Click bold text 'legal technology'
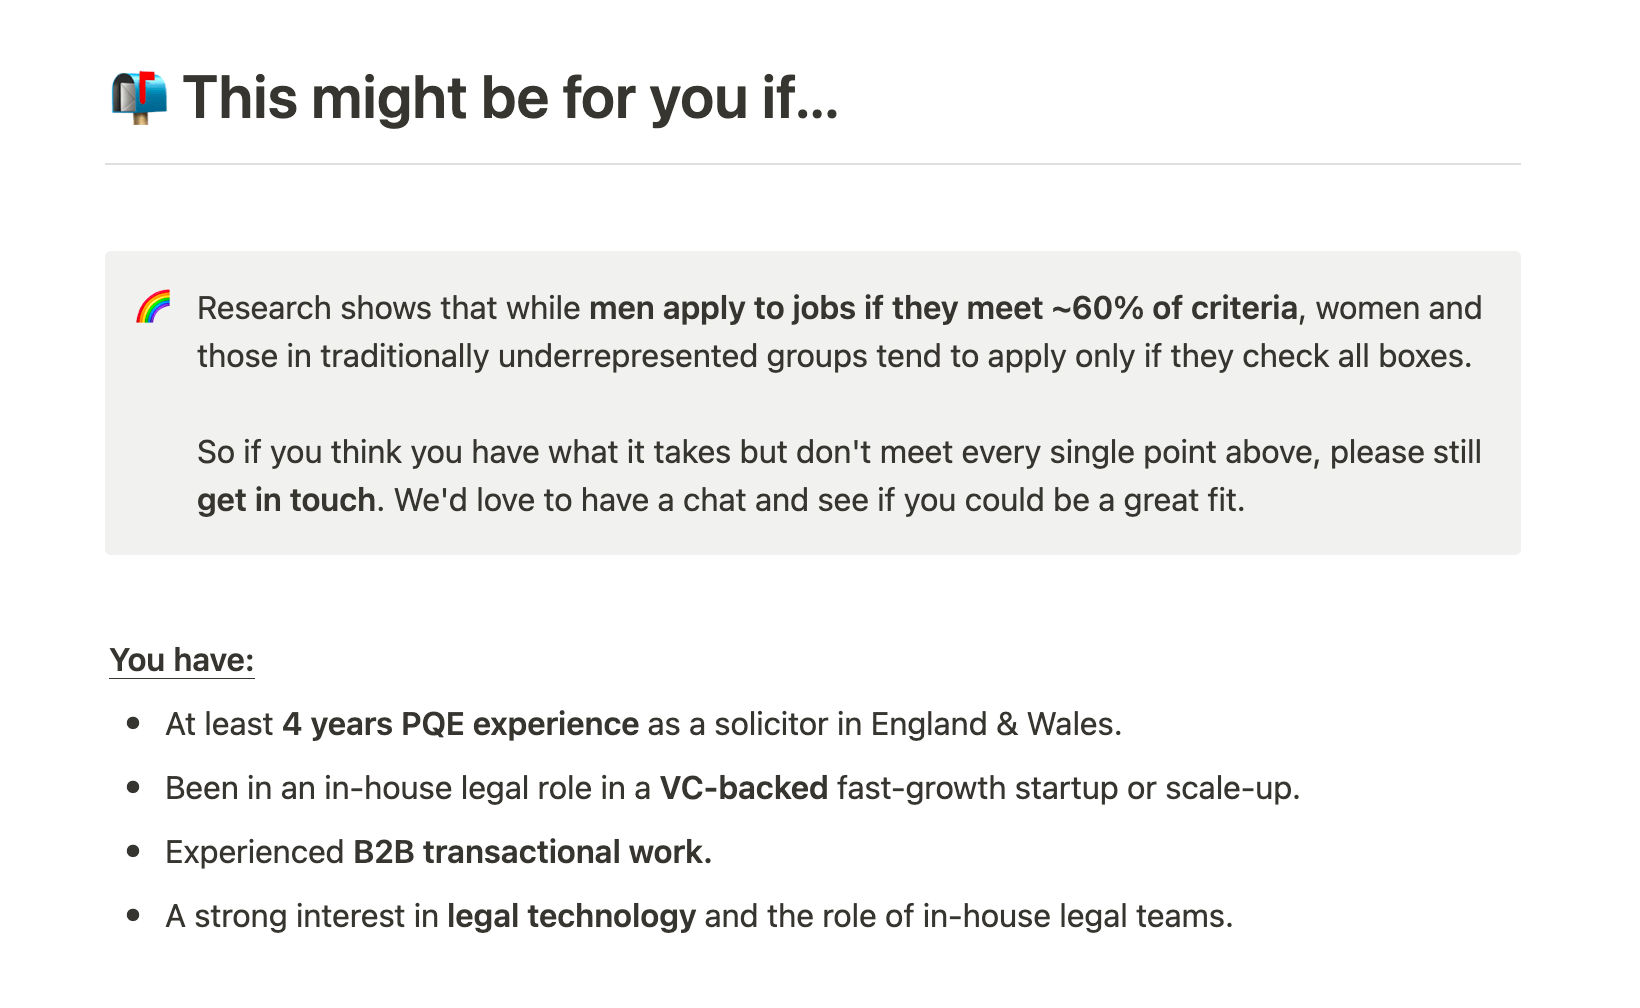The image size is (1640, 1008). (x=571, y=916)
